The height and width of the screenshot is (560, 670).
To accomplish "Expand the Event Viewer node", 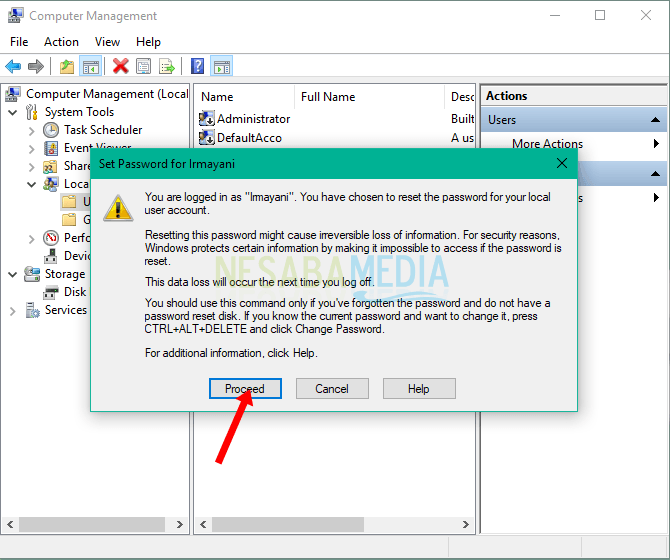I will pyautogui.click(x=31, y=149).
